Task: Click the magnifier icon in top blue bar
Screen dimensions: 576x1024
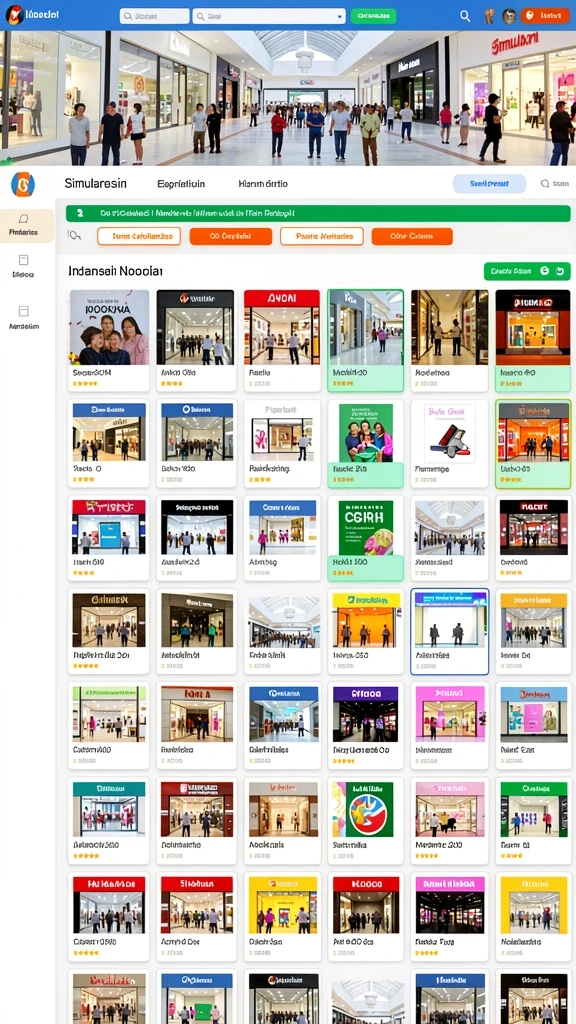Action: pos(465,16)
